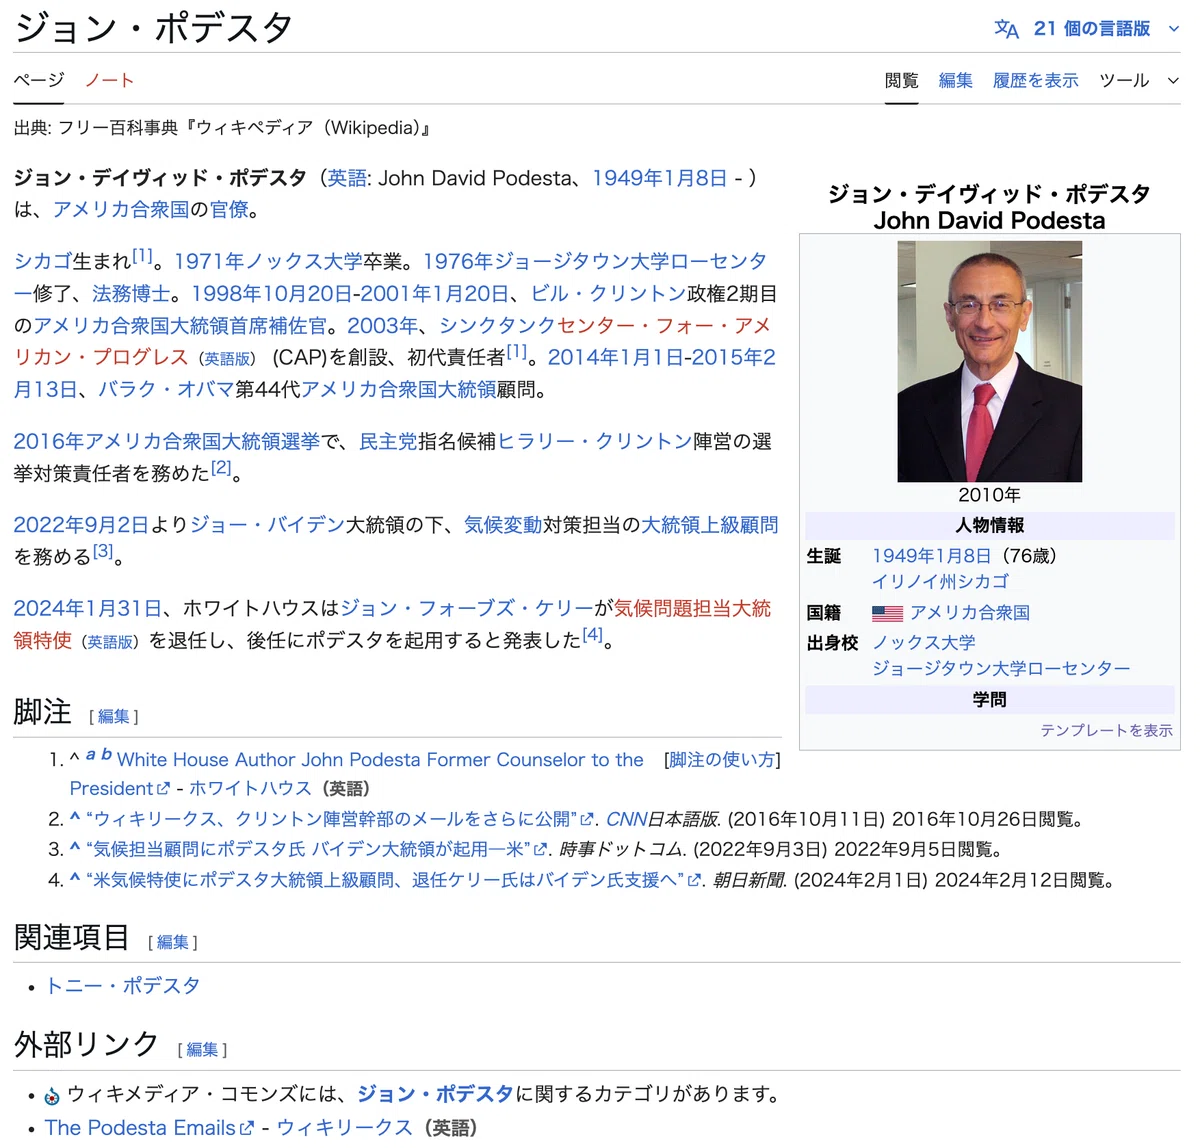Open the ノックス大学 link in infobox
This screenshot has width=1200, height=1148.
(924, 643)
